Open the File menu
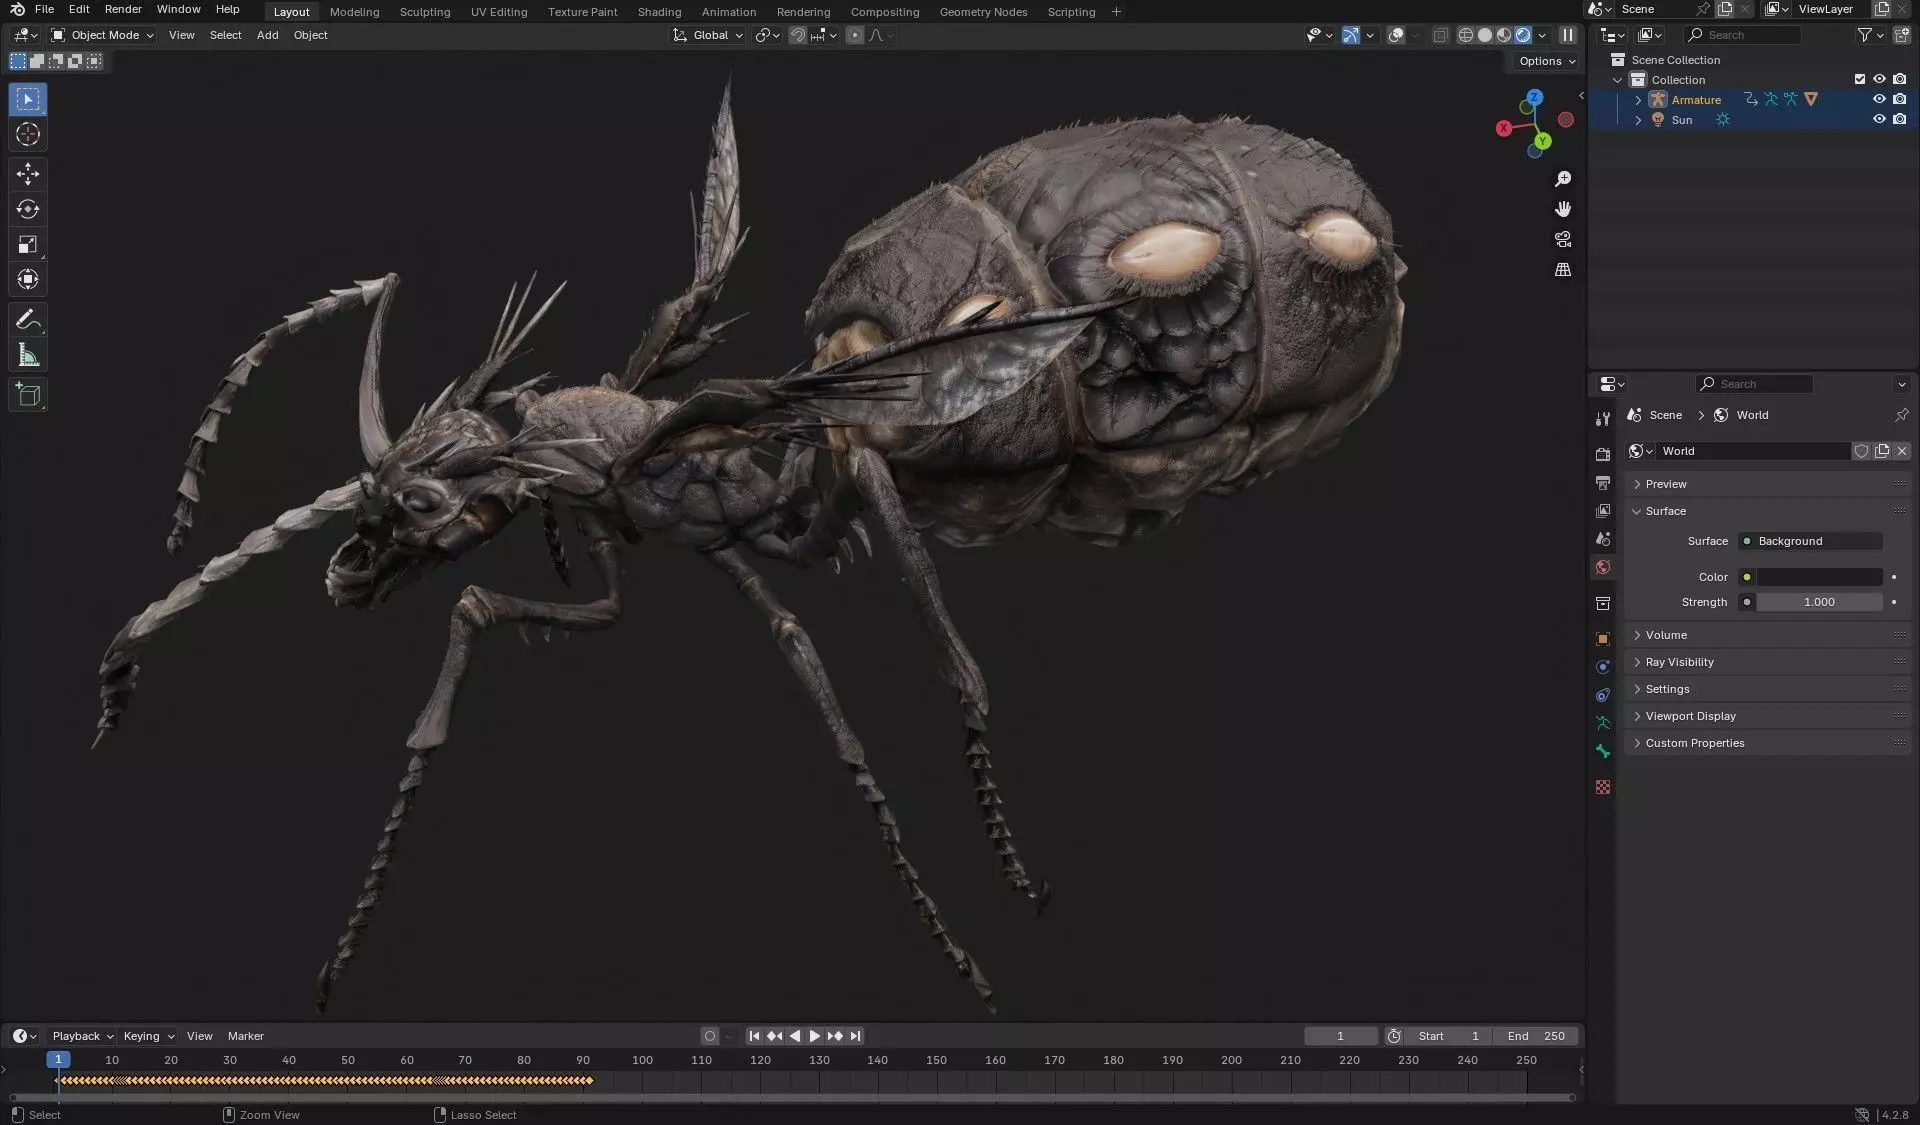 point(44,9)
